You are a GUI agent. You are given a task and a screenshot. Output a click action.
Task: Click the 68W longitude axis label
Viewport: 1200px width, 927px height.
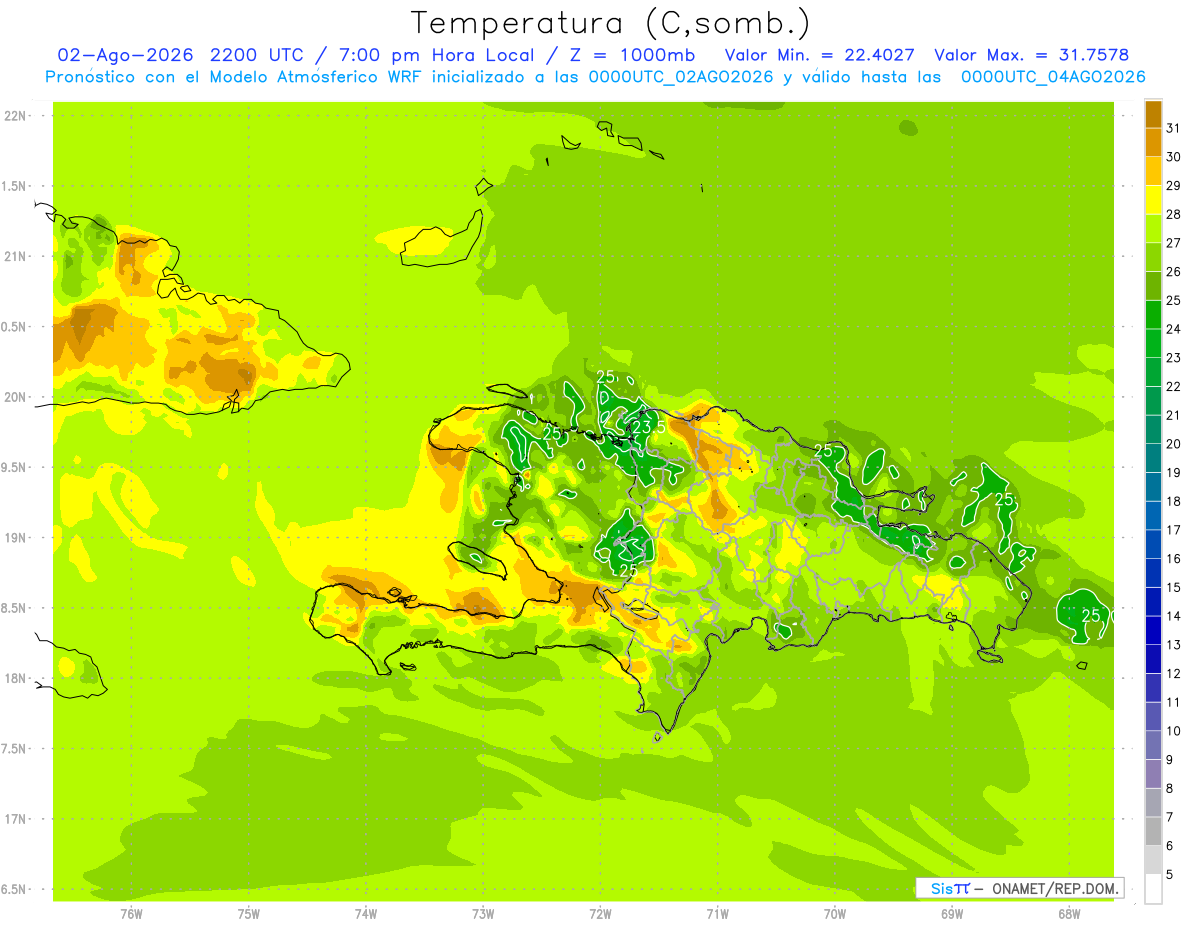(x=1069, y=914)
